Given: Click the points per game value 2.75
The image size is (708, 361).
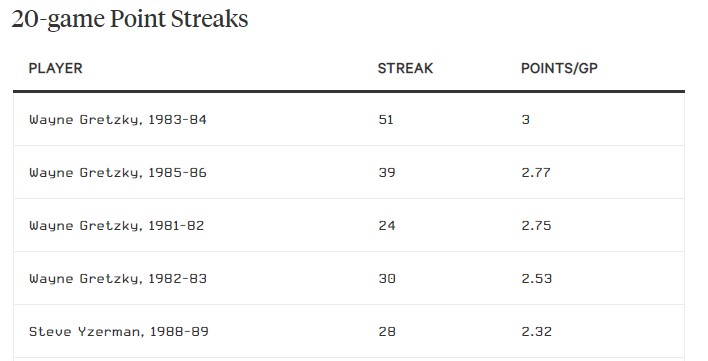Looking at the screenshot, I should pos(536,225).
